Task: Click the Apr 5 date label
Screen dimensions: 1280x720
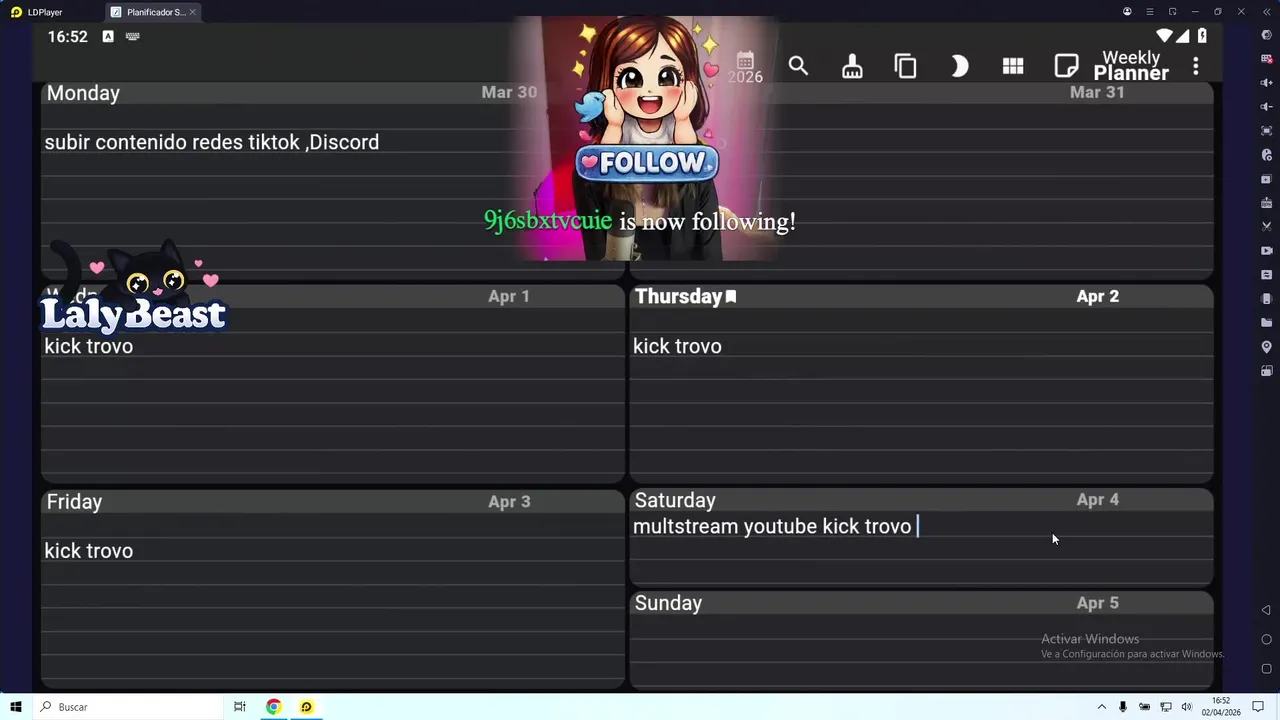Action: (1097, 603)
